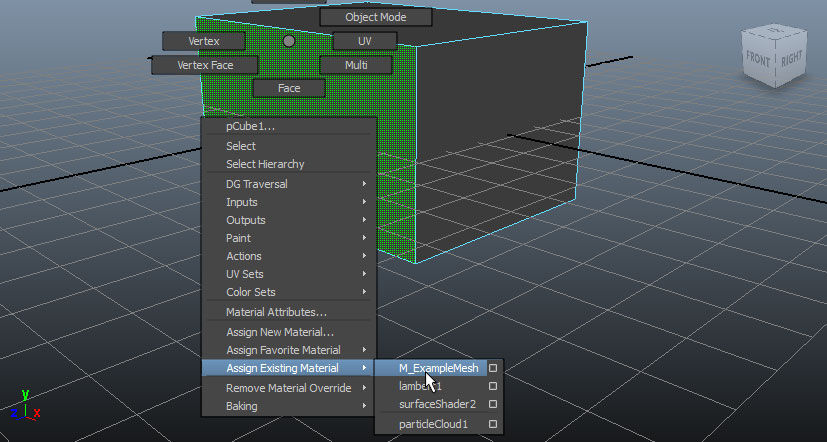Assign M_ExampleMesh material to the cube
Screen dimensions: 827x442
click(x=438, y=368)
